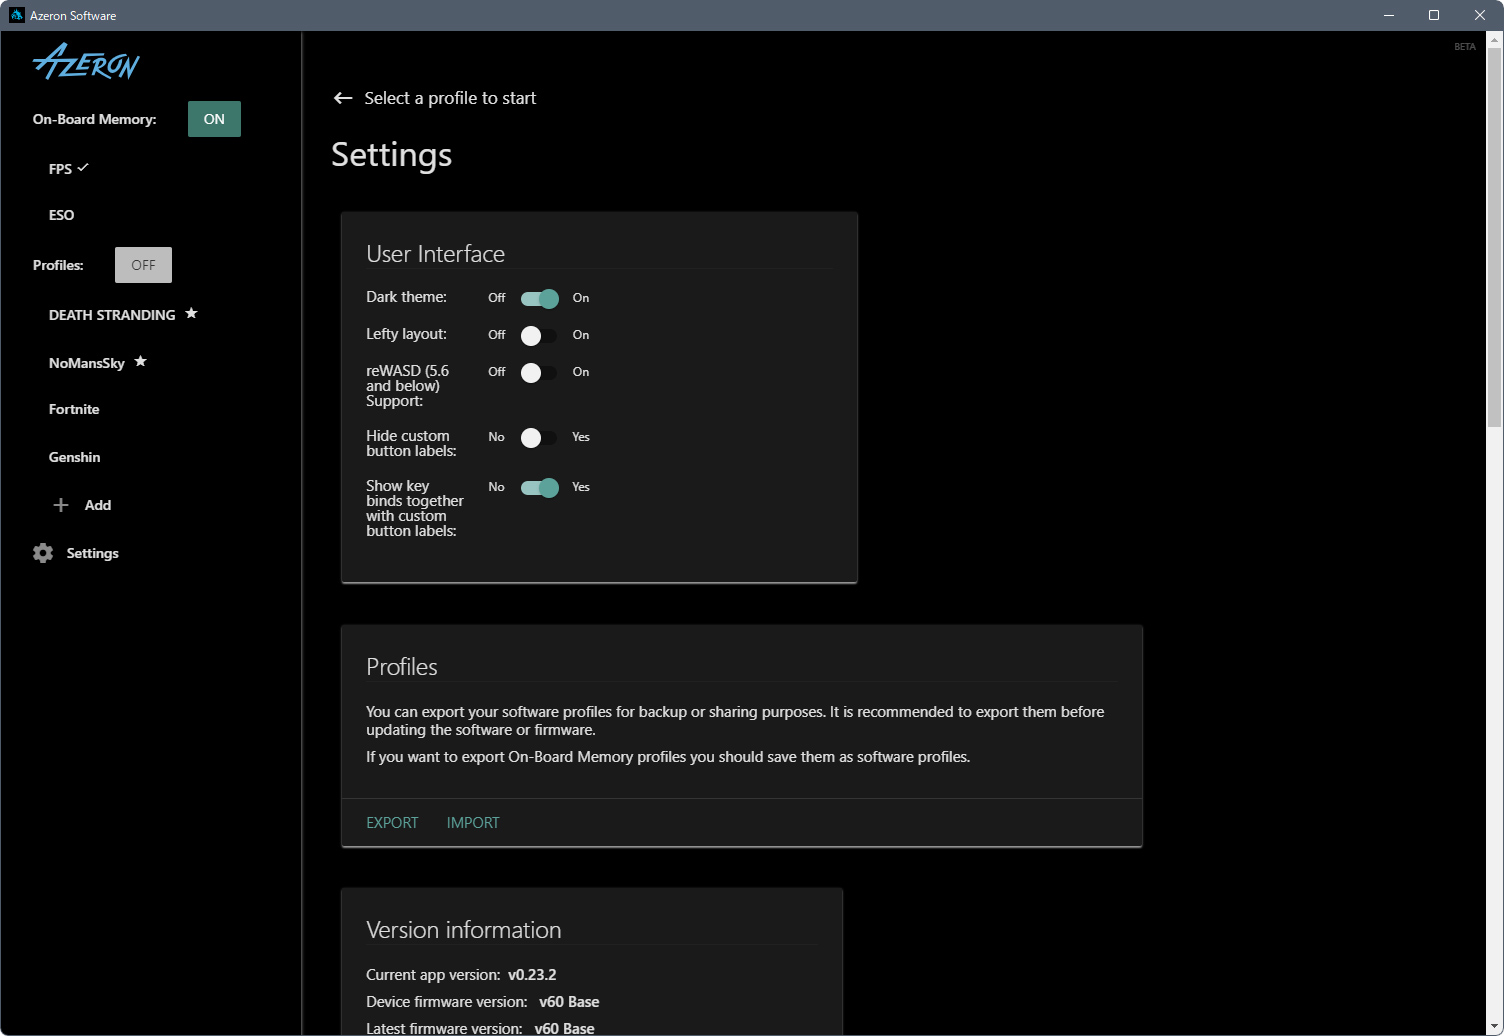Click EXPORT to back up profiles
1504x1036 pixels.
click(392, 823)
